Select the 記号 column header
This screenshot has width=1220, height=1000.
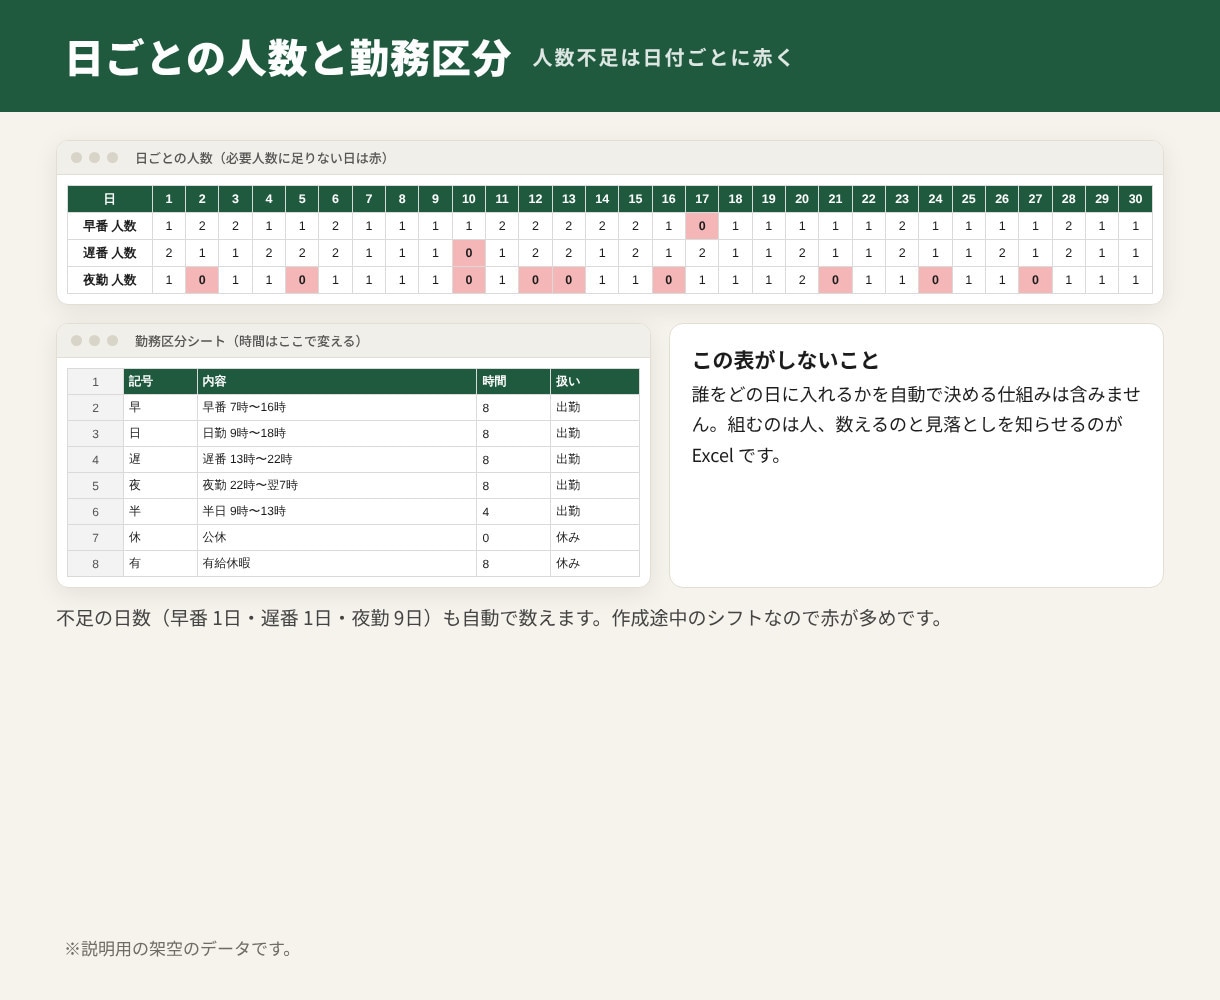(160, 381)
